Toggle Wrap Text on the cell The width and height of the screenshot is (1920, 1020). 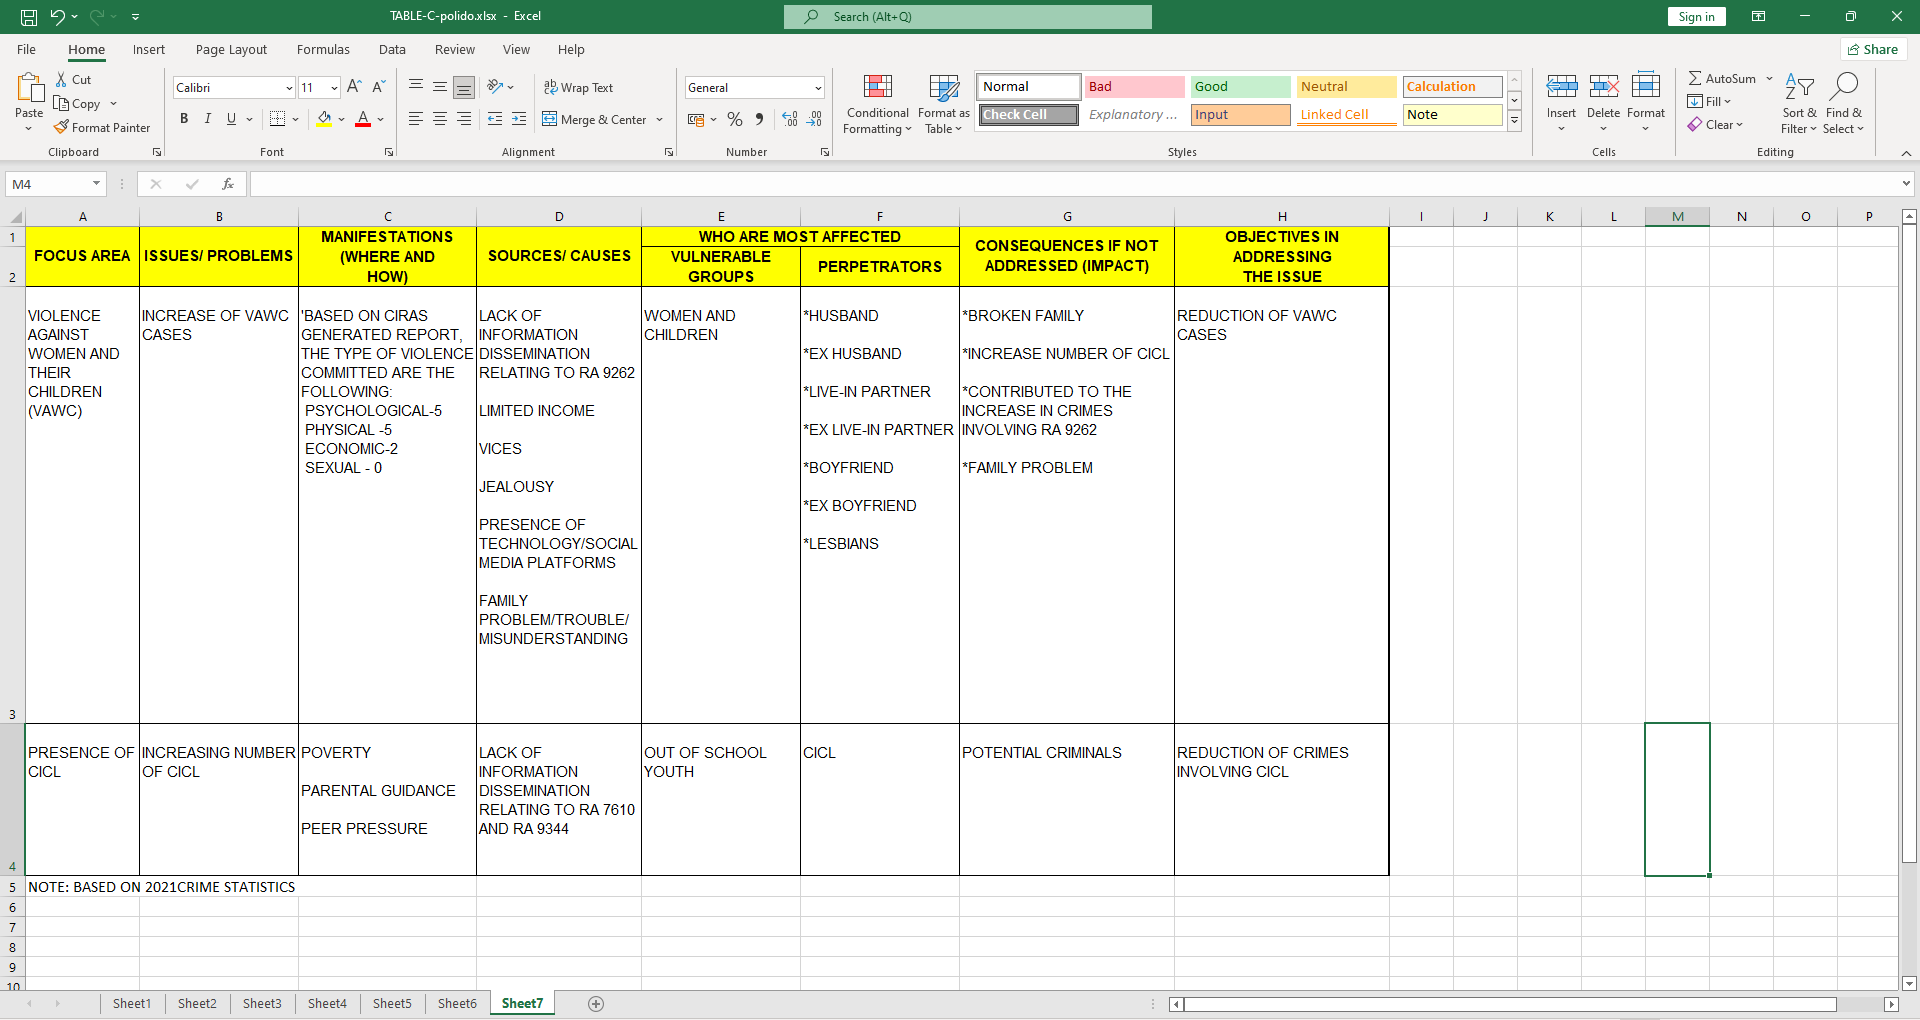pos(578,88)
